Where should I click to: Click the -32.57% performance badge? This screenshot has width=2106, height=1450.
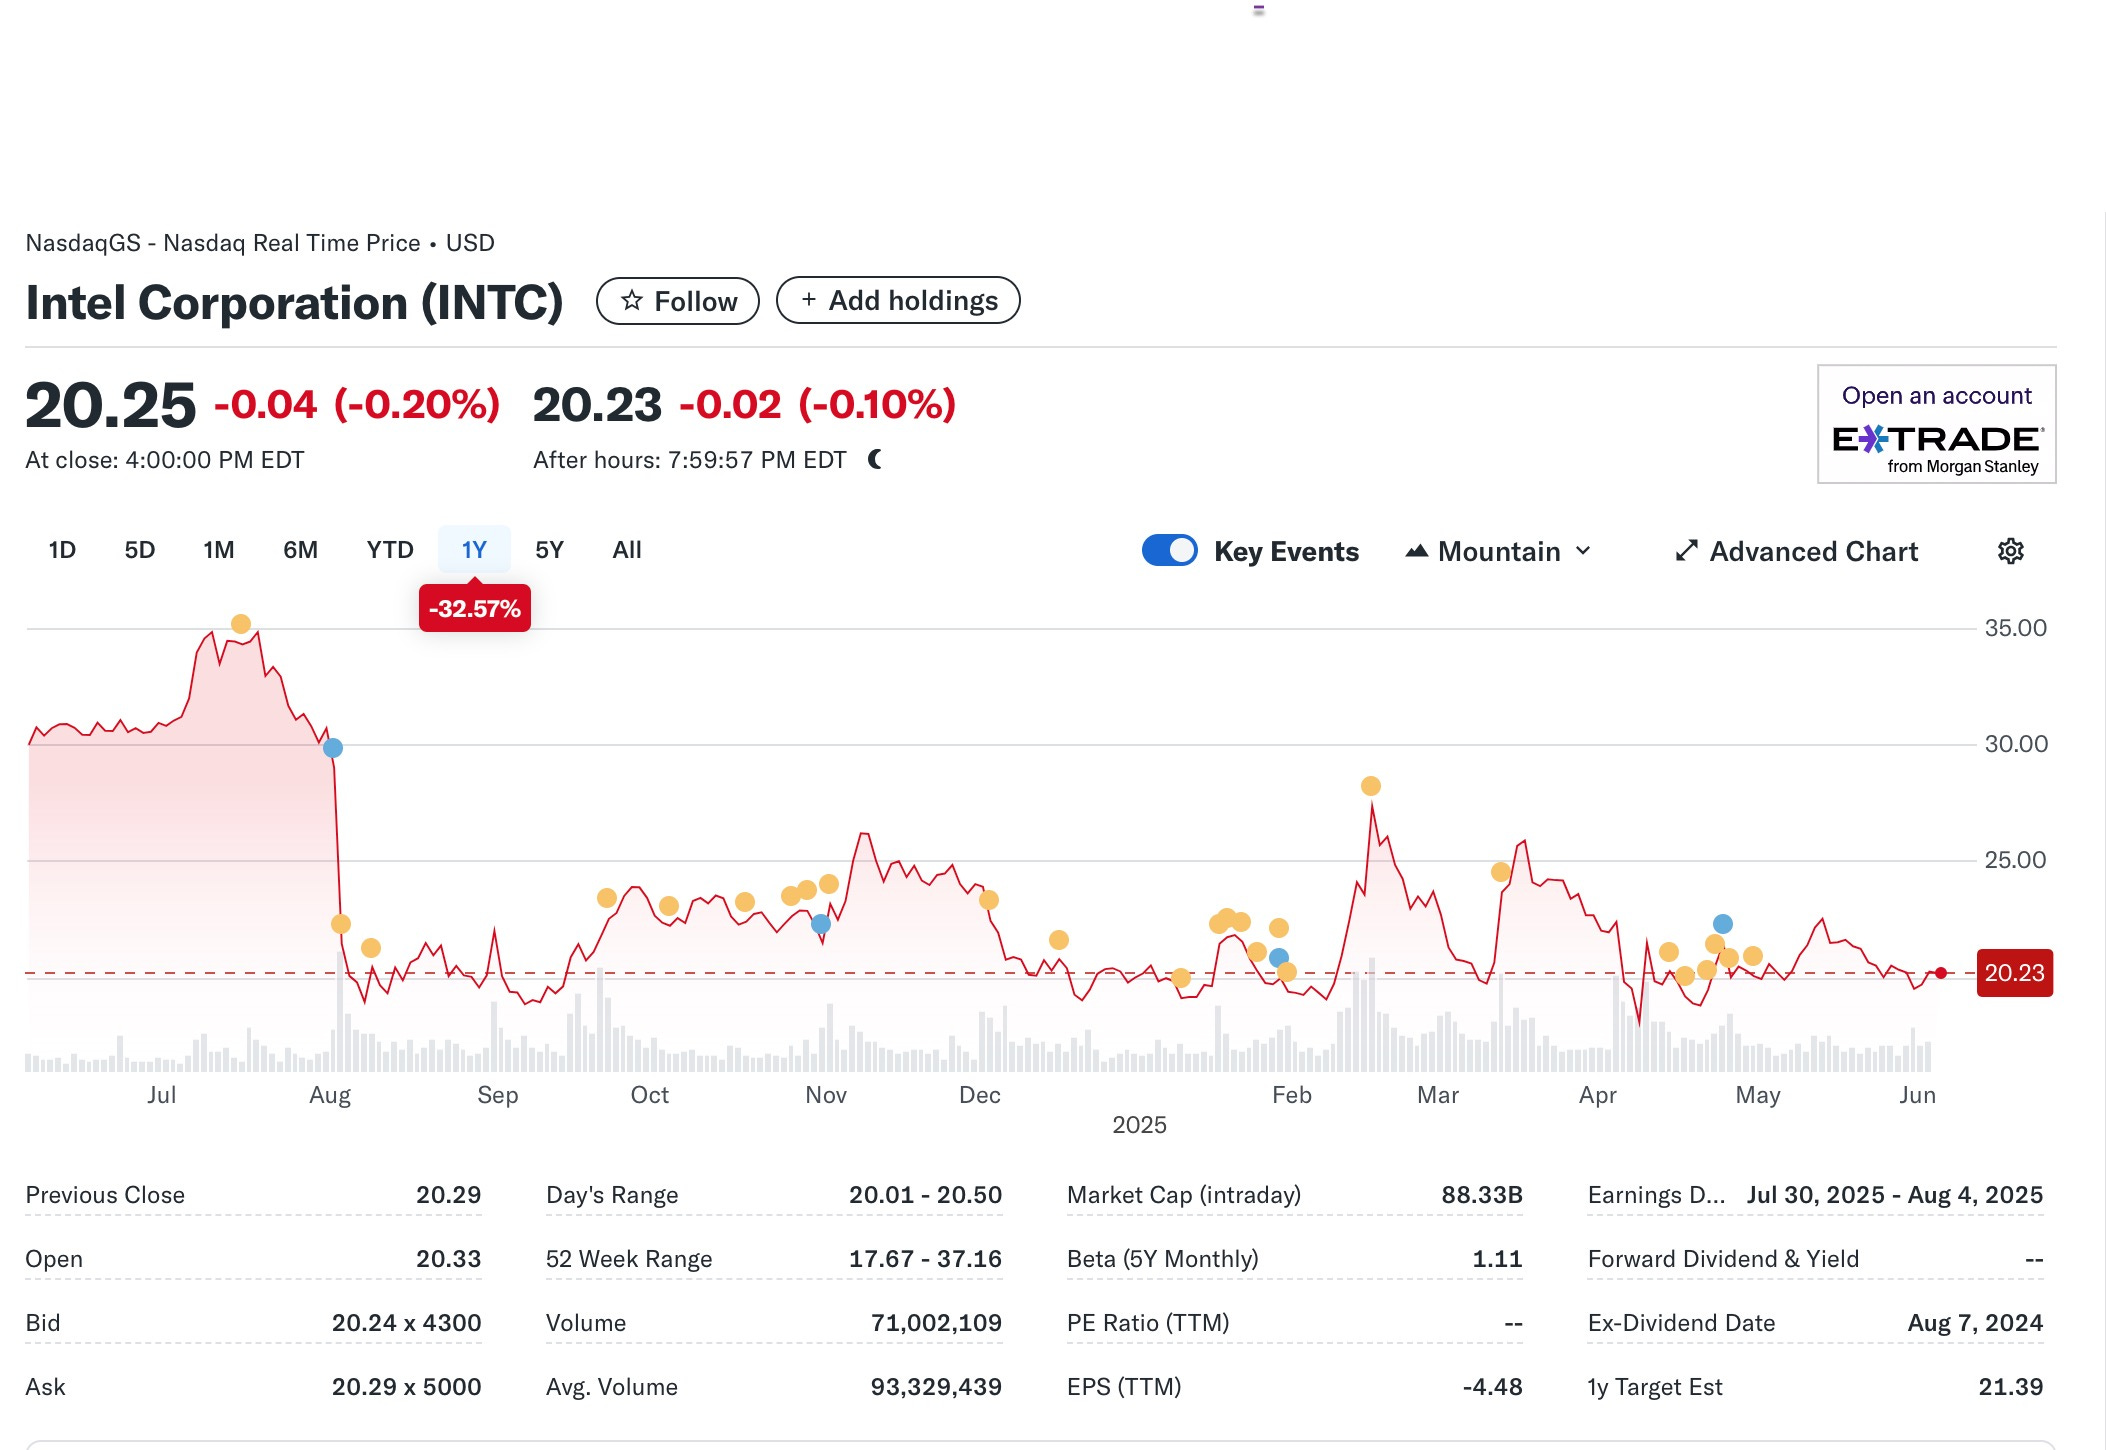coord(475,609)
